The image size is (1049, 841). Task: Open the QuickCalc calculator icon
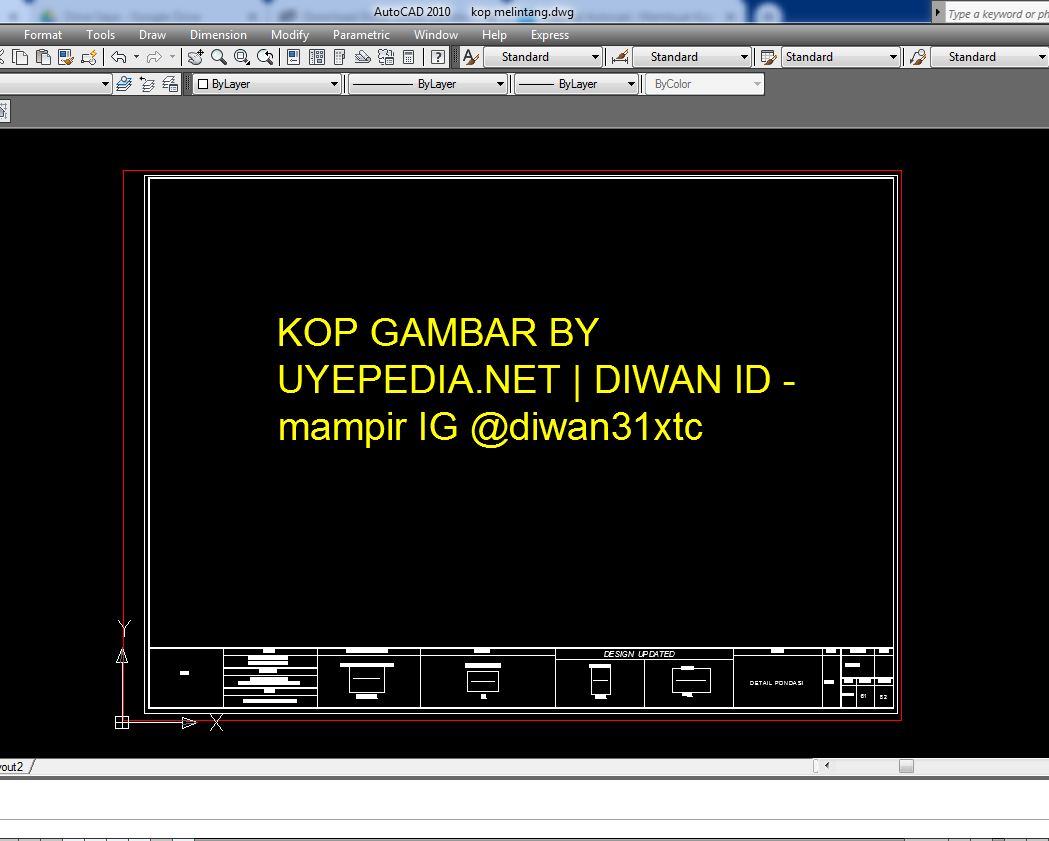click(x=409, y=57)
